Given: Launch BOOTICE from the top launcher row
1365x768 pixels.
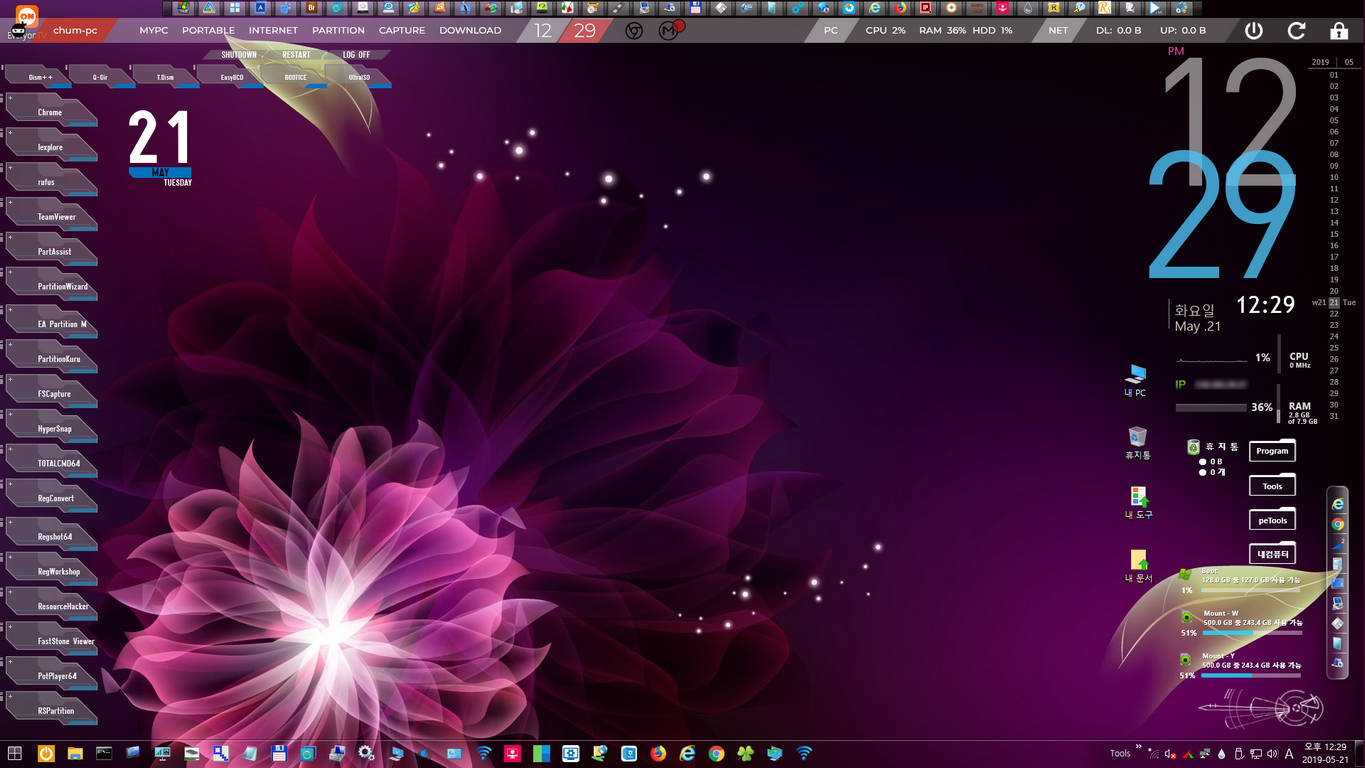Looking at the screenshot, I should click(296, 76).
